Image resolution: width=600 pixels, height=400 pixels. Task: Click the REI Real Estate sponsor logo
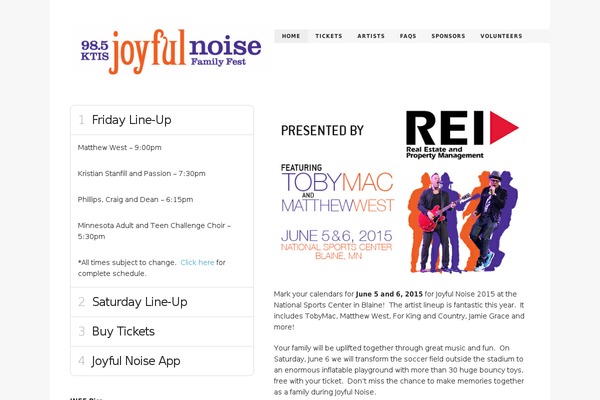click(462, 134)
